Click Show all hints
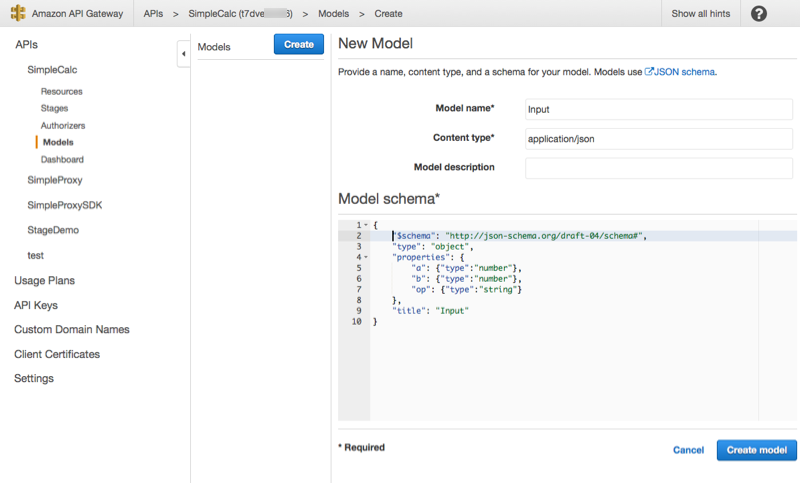 pos(700,14)
